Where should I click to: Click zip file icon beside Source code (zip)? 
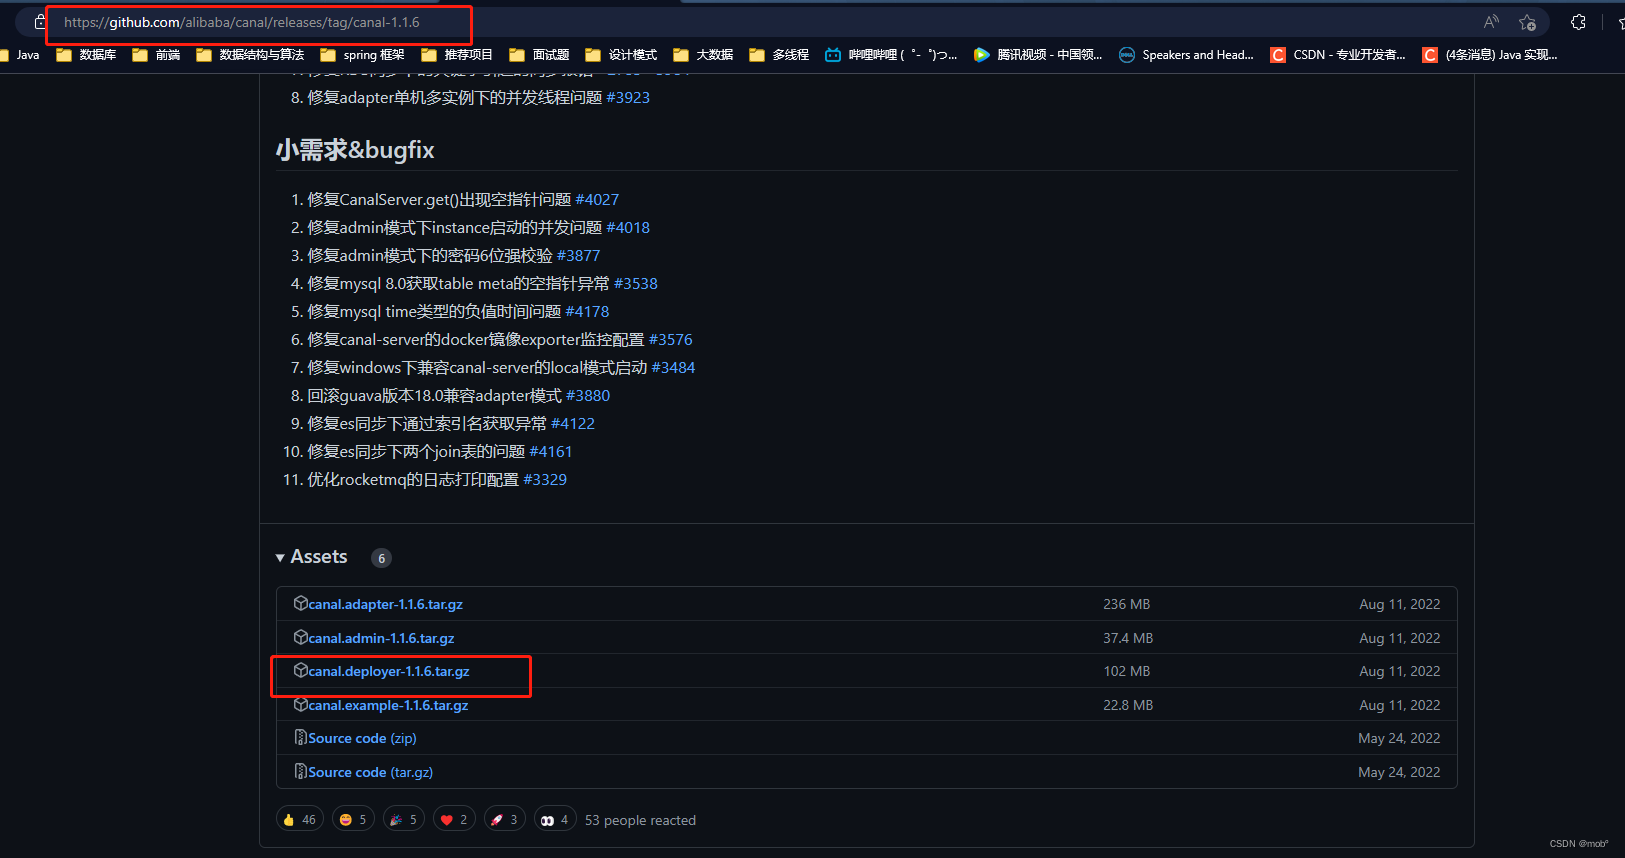[x=300, y=737]
